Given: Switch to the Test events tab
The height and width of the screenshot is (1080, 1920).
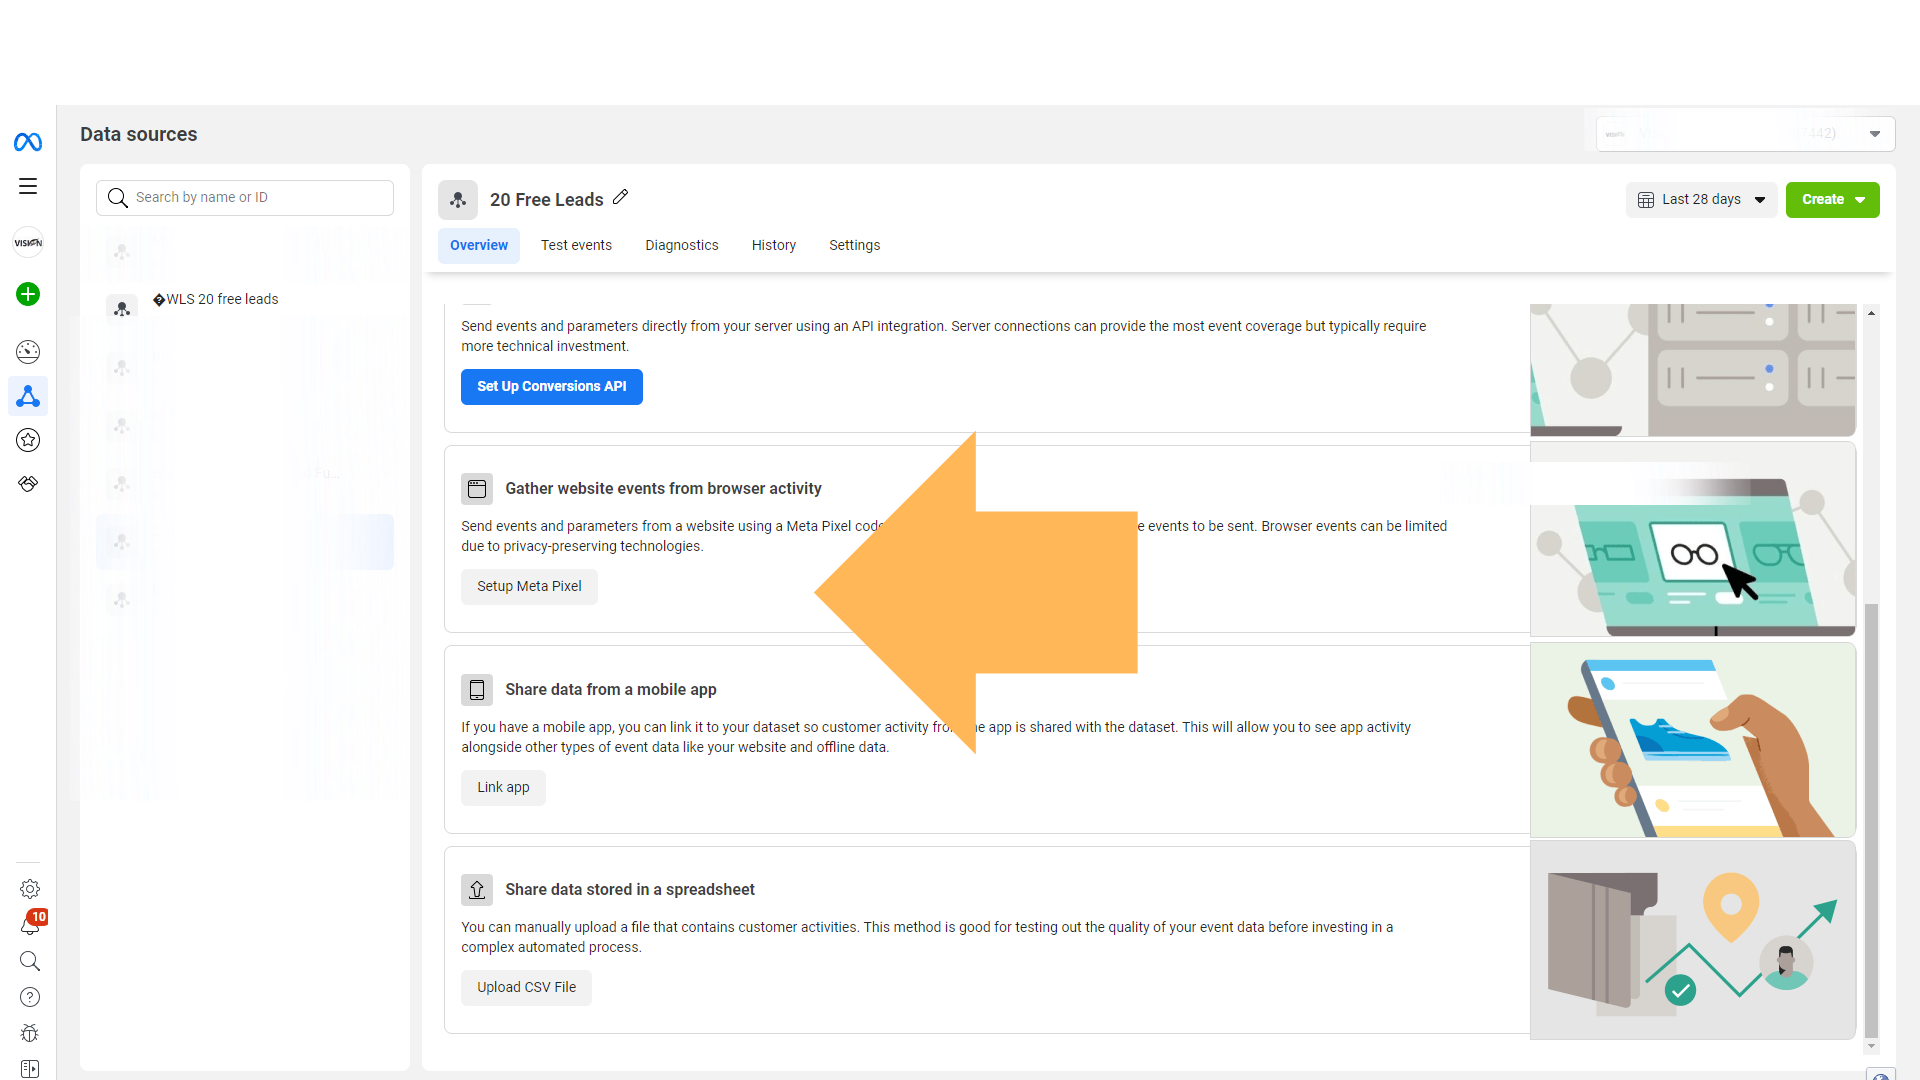Looking at the screenshot, I should pos(575,244).
